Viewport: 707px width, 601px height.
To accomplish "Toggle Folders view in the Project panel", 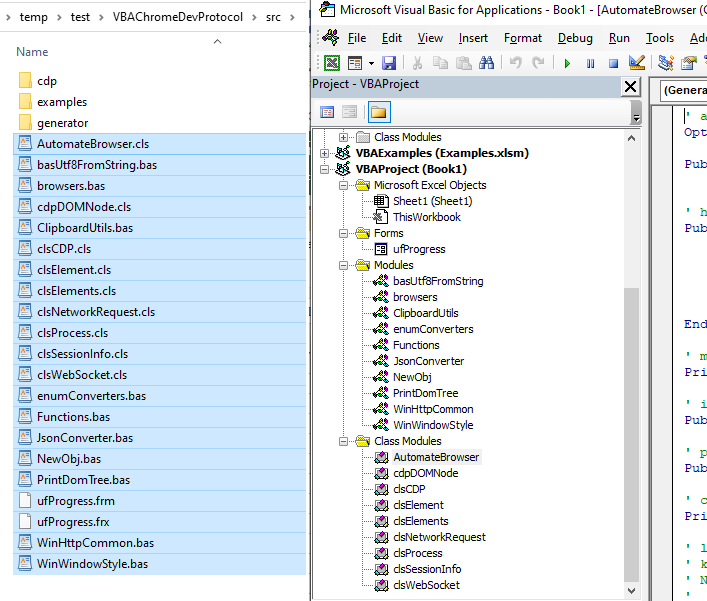I will click(379, 112).
